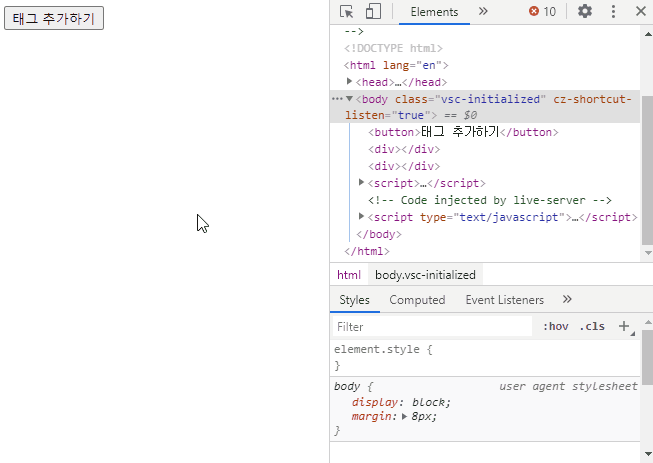The width and height of the screenshot is (653, 463).
Task: Click DOM tree scroll up arrow
Action: tap(648, 34)
